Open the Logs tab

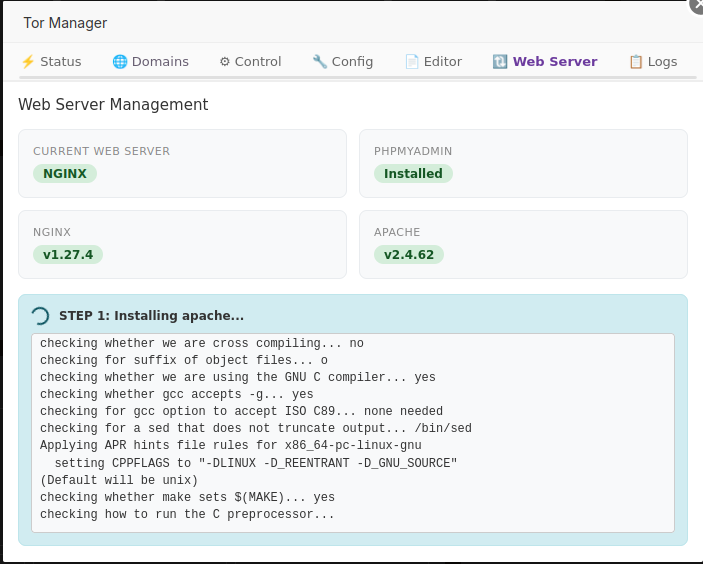click(653, 61)
